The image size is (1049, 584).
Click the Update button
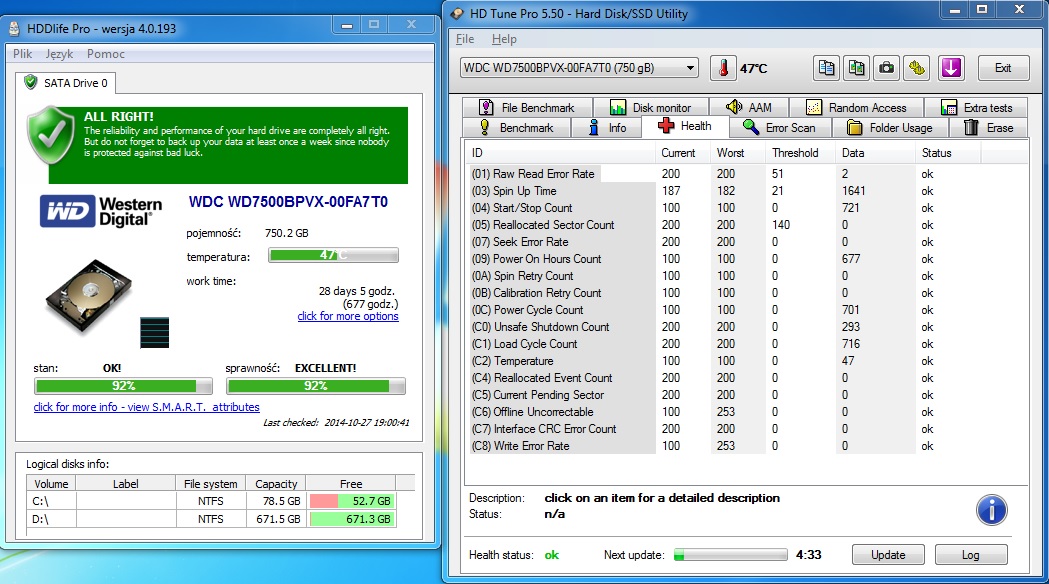point(888,555)
